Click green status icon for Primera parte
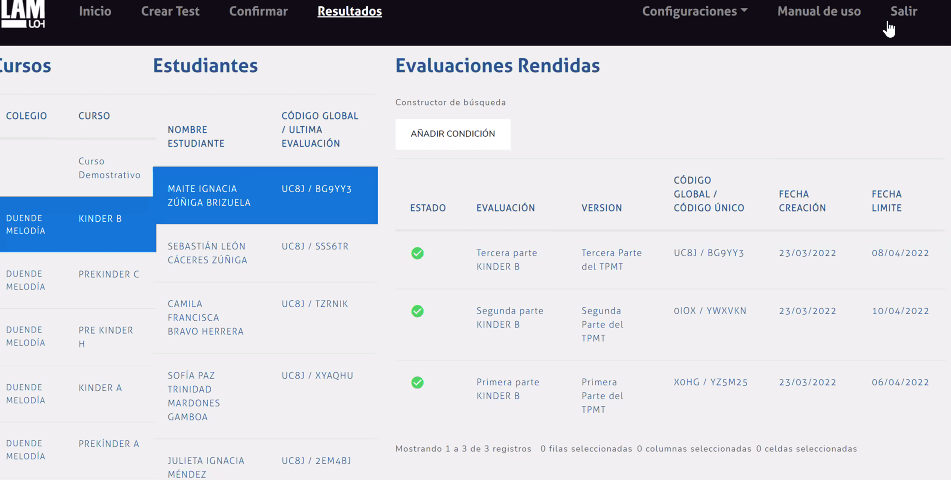The height and width of the screenshot is (480, 951). click(x=417, y=382)
